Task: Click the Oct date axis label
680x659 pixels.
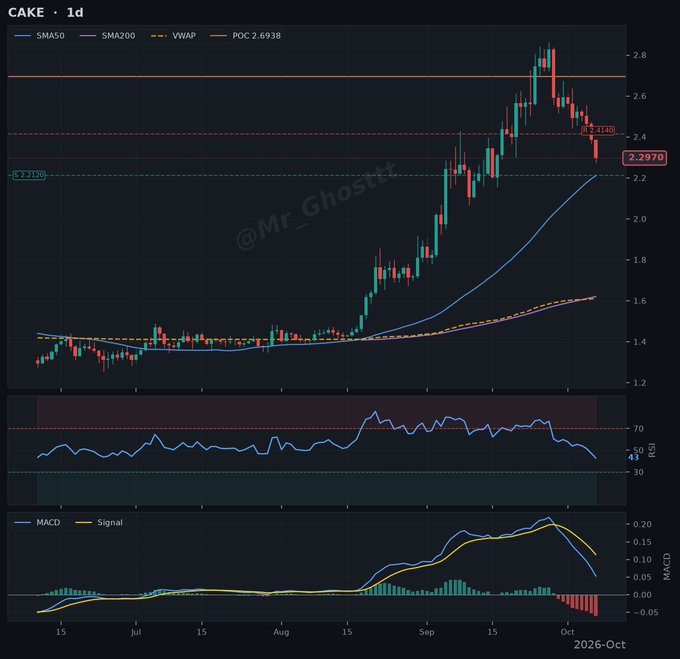Action: pyautogui.click(x=567, y=632)
